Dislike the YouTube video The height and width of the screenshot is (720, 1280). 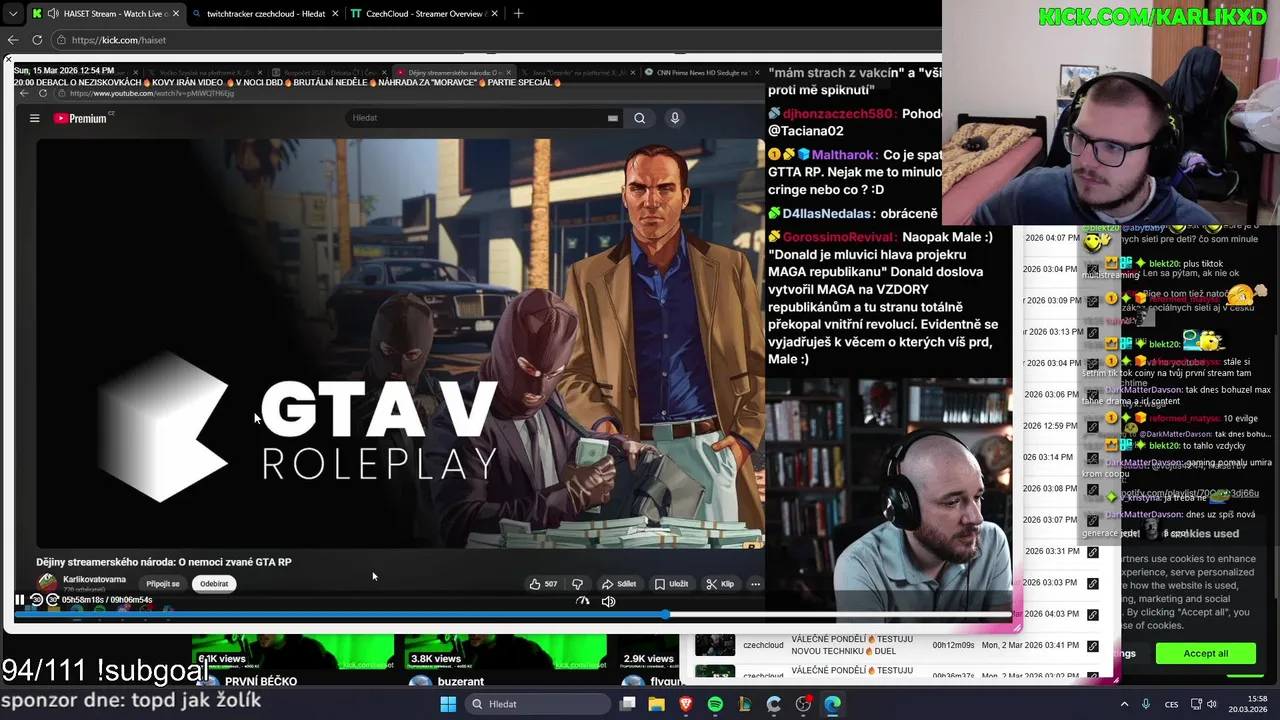(577, 584)
